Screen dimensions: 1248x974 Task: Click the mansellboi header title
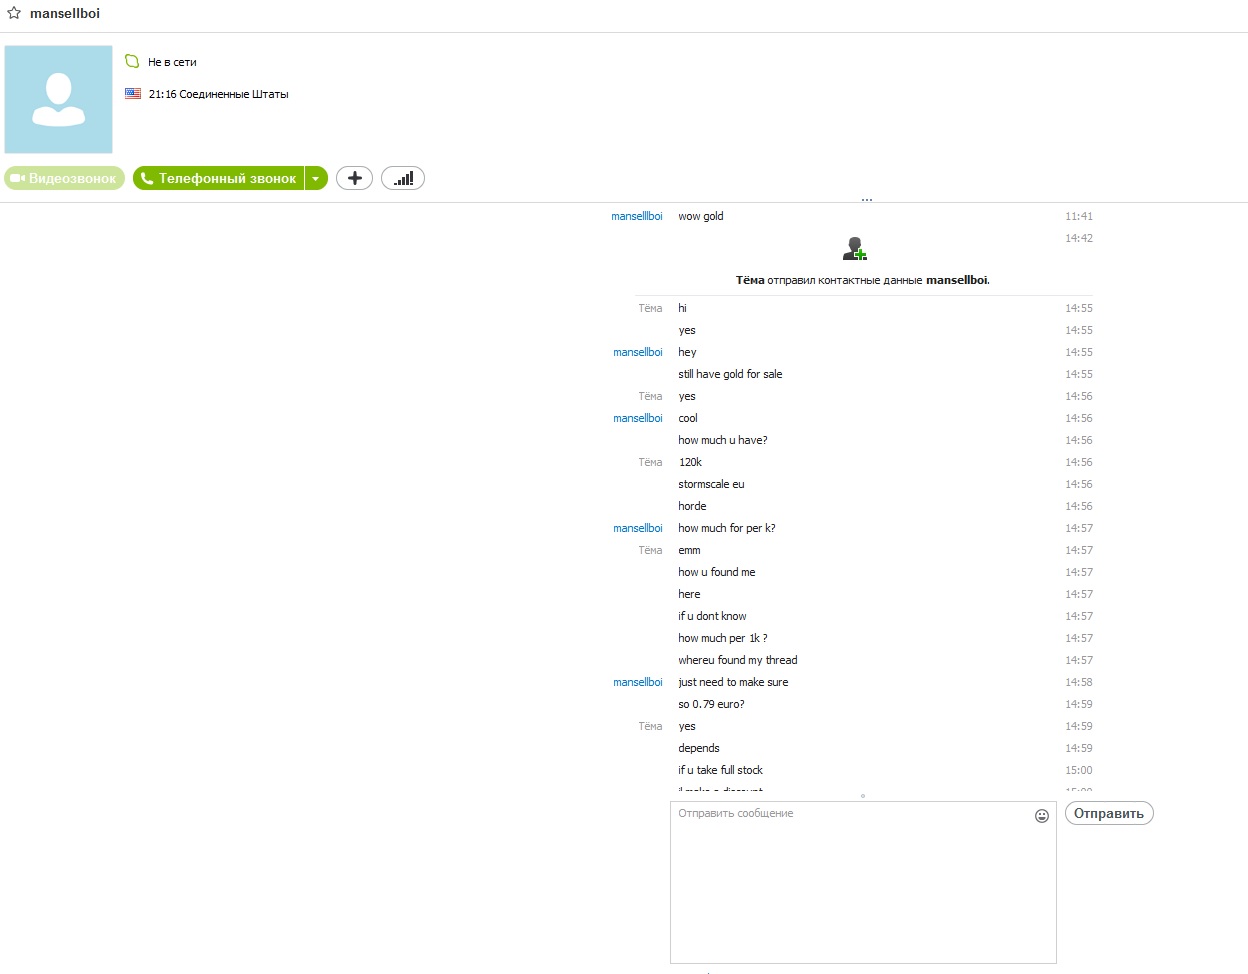[x=65, y=14]
